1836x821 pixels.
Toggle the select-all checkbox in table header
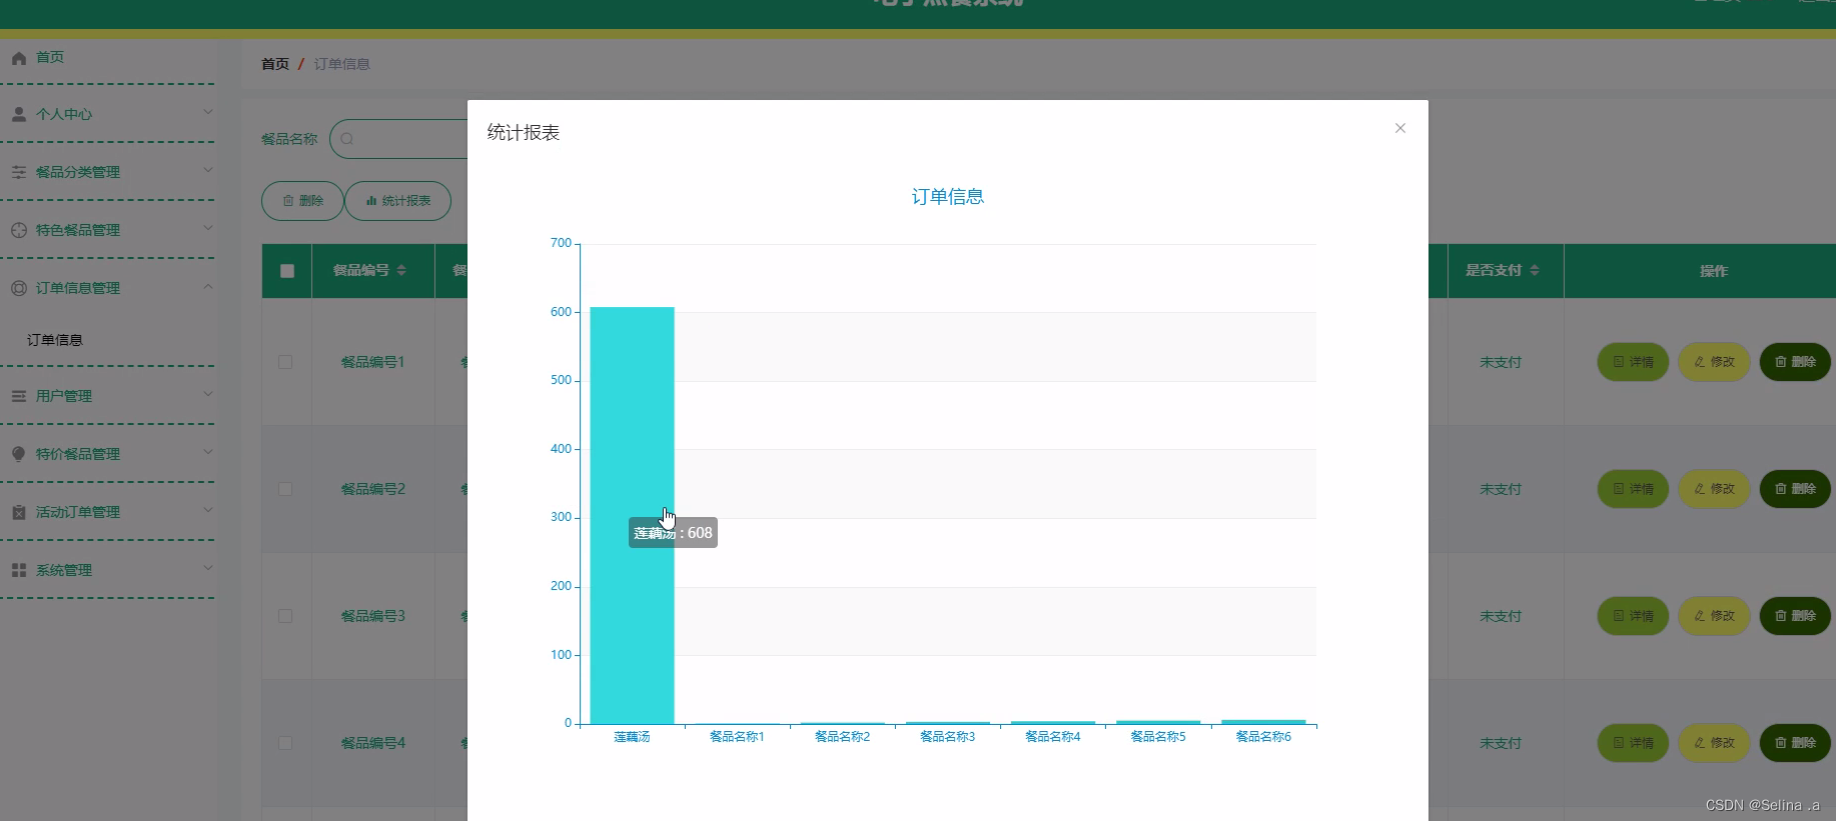(x=287, y=271)
